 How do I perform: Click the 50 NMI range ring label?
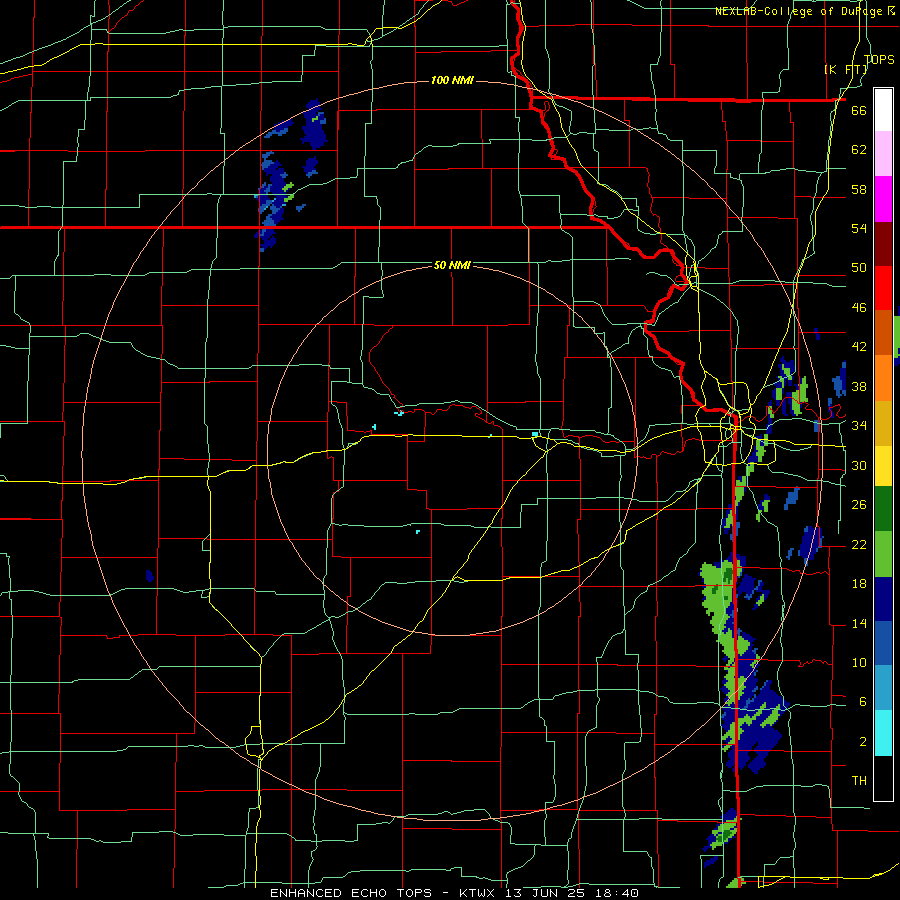pos(452,265)
